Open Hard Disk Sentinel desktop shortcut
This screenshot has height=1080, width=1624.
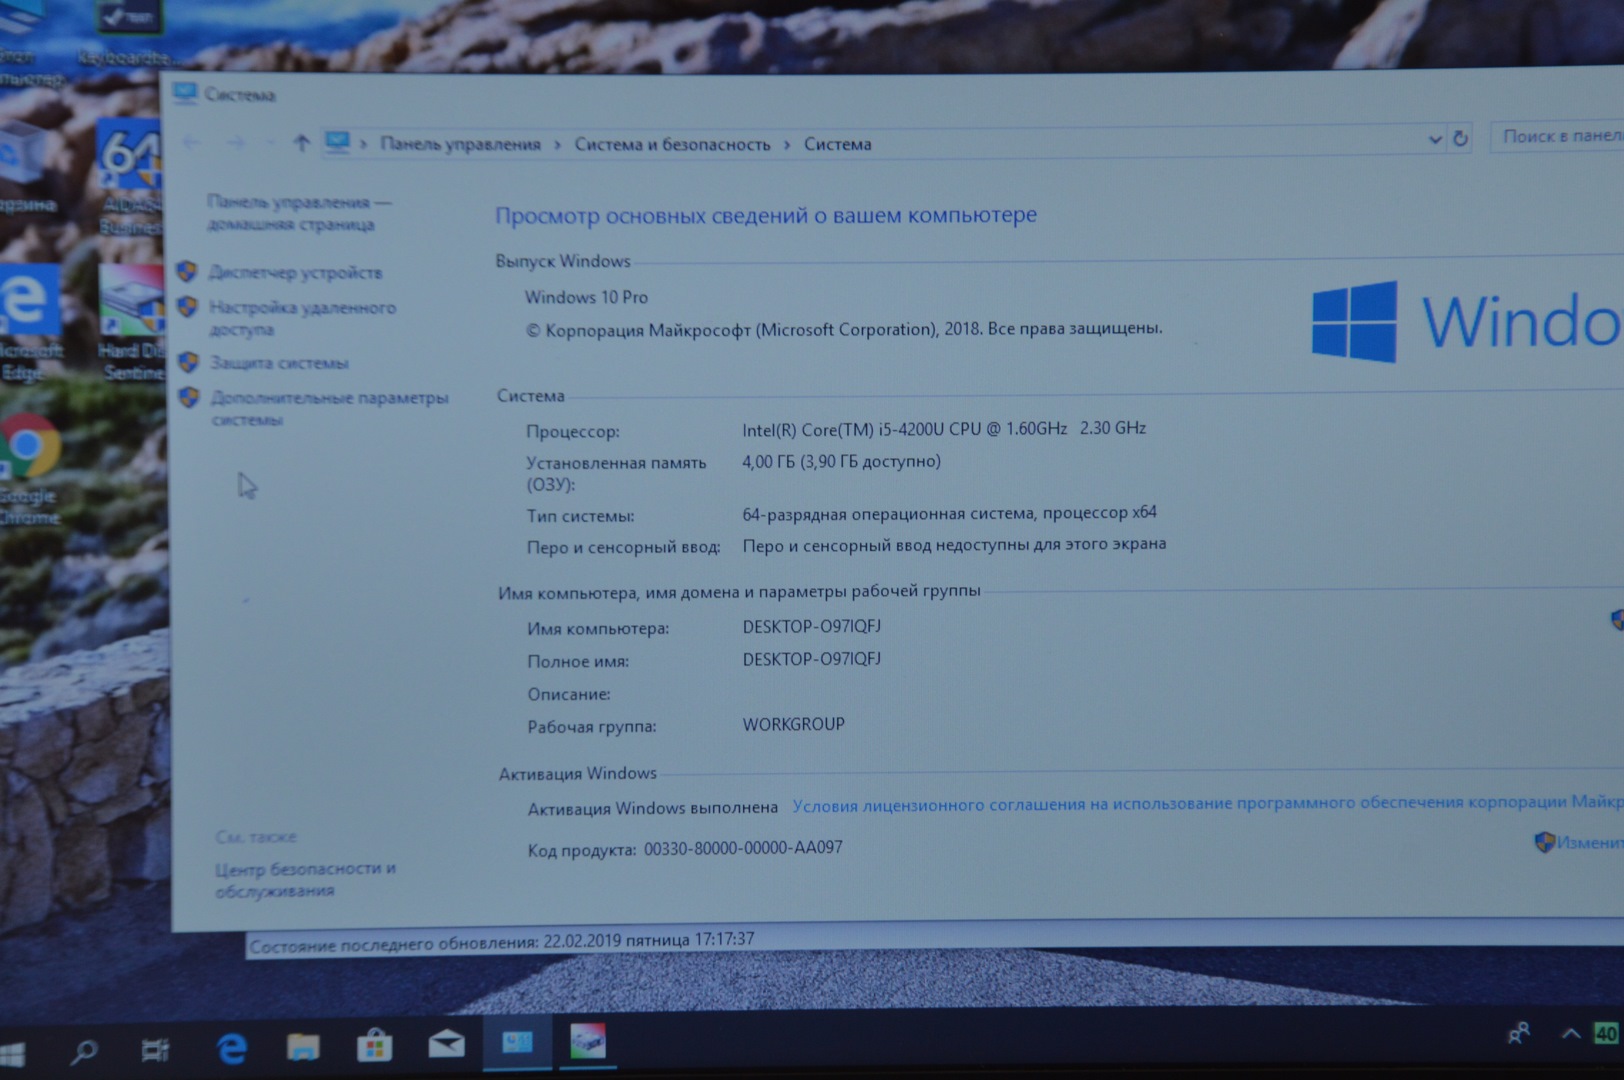[x=131, y=322]
